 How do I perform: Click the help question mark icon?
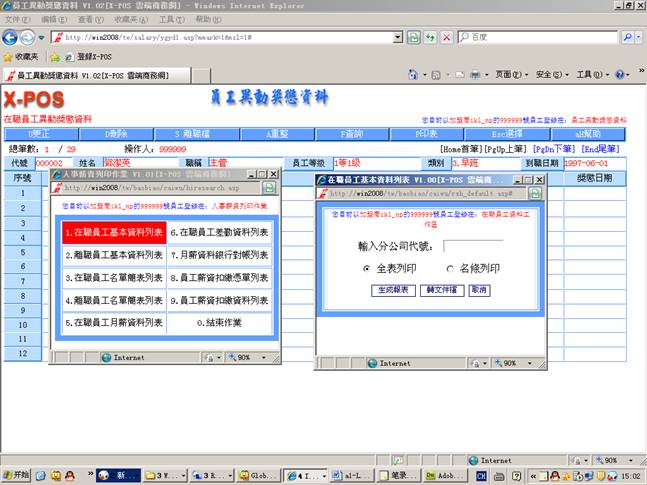(x=620, y=75)
